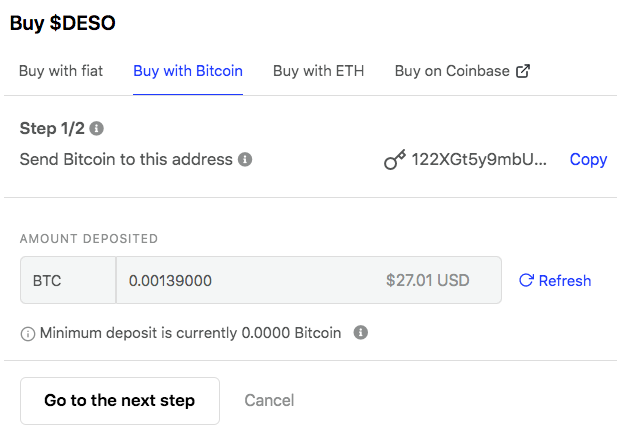The width and height of the screenshot is (617, 438).
Task: Click the $27.01 USD value
Action: (x=427, y=280)
